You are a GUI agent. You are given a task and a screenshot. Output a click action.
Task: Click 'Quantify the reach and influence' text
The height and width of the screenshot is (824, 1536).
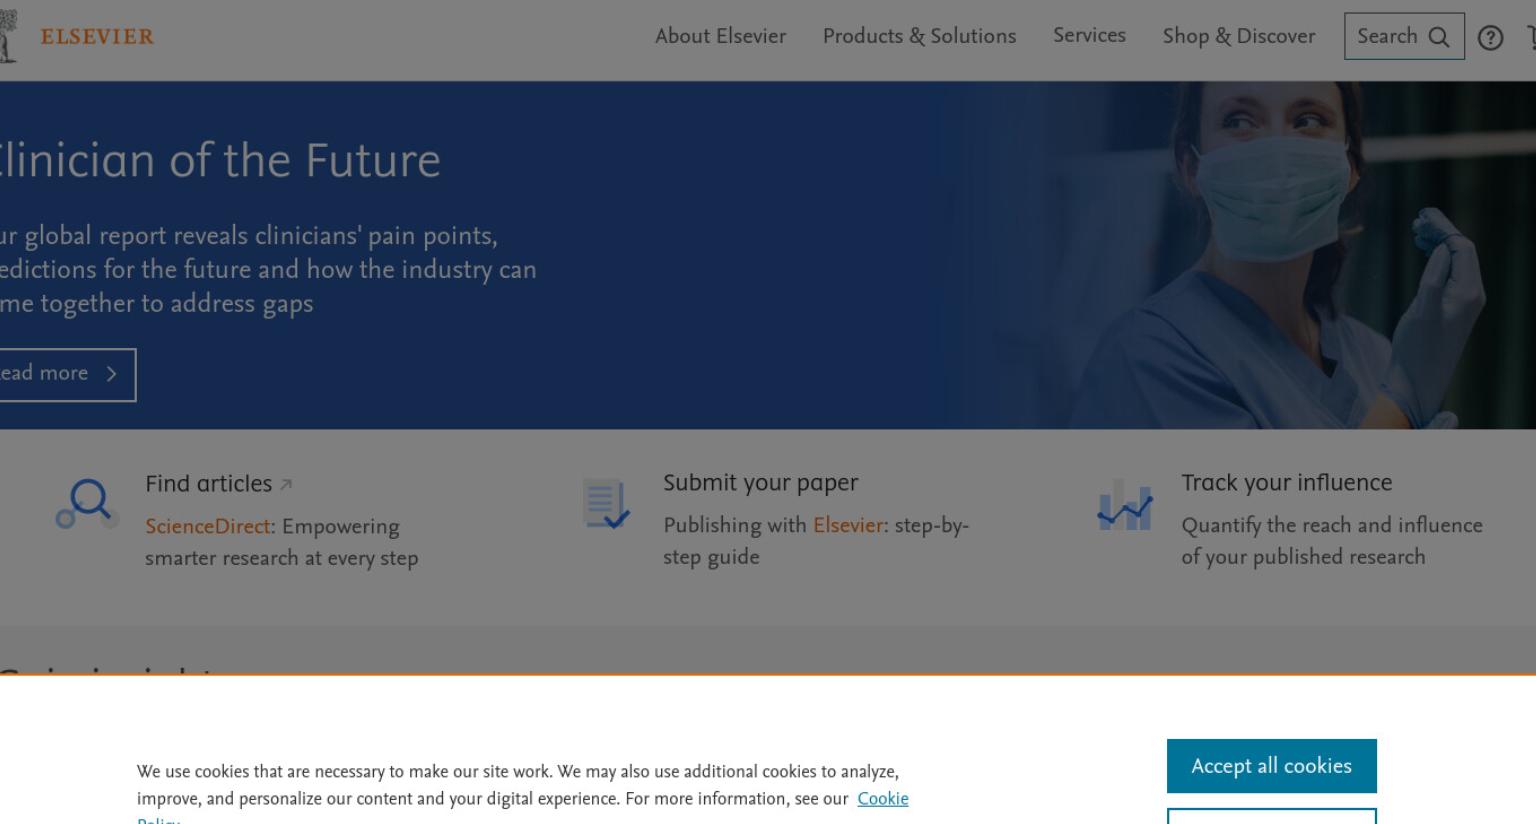[x=1331, y=525]
